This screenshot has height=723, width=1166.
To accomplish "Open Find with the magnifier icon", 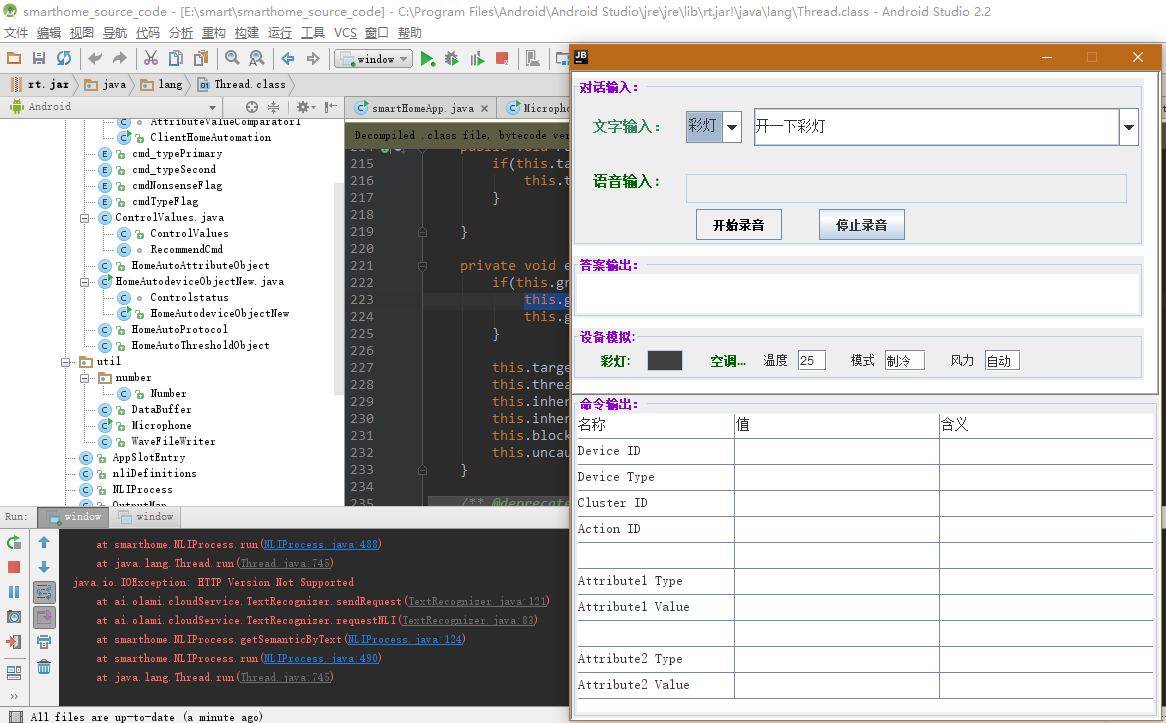I will point(232,58).
